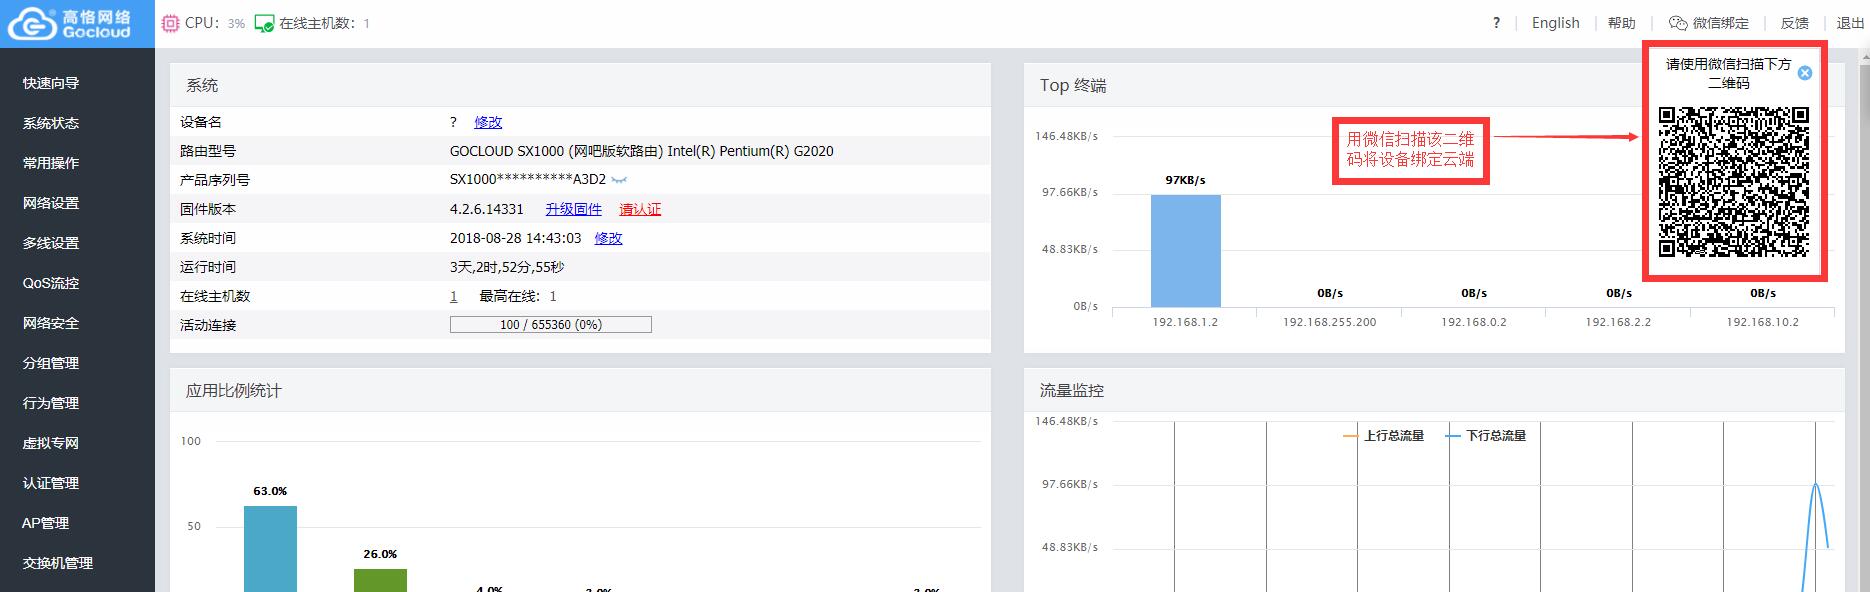
Task: Click the 升级固件 firmware upgrade link
Action: tap(574, 209)
